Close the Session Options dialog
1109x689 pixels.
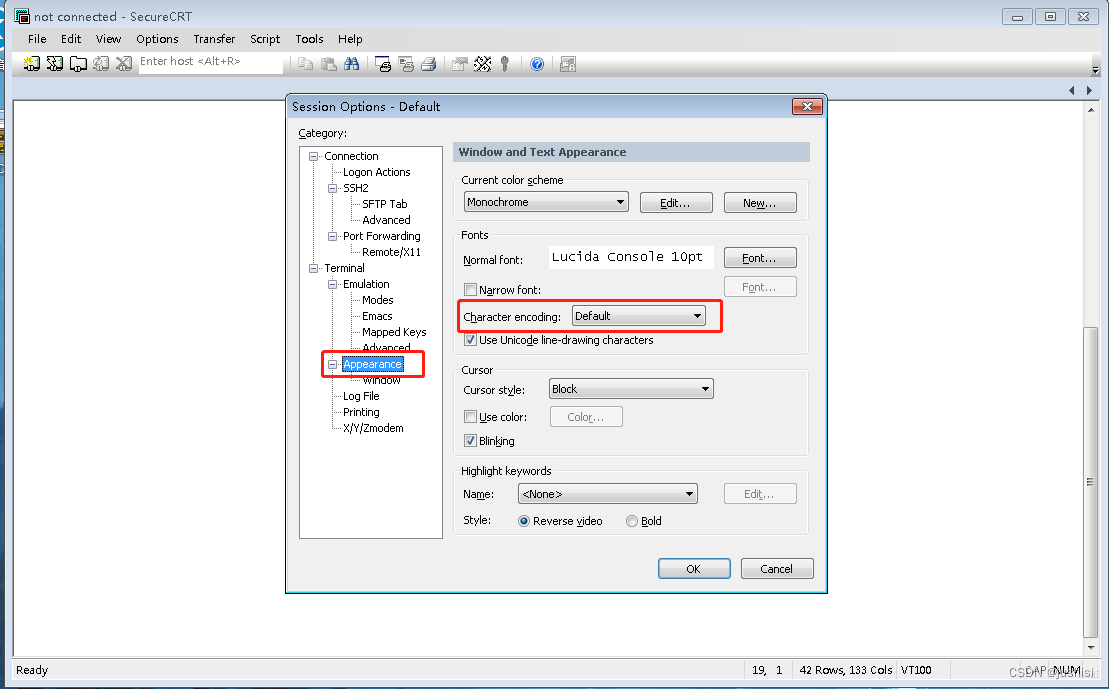coord(807,107)
